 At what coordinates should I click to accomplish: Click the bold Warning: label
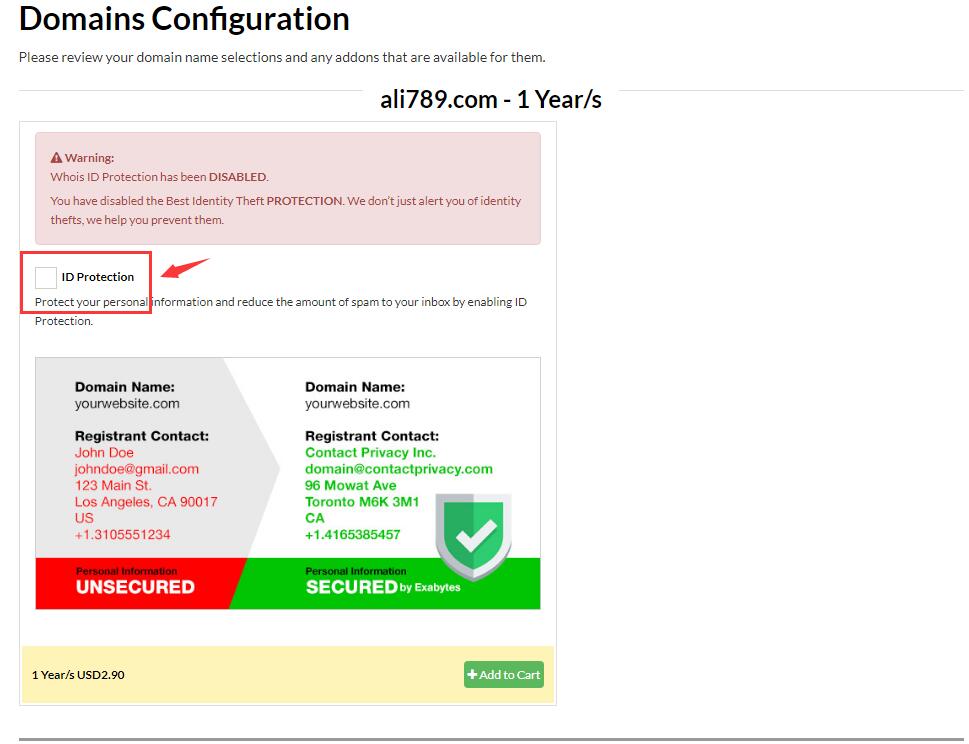pos(90,158)
